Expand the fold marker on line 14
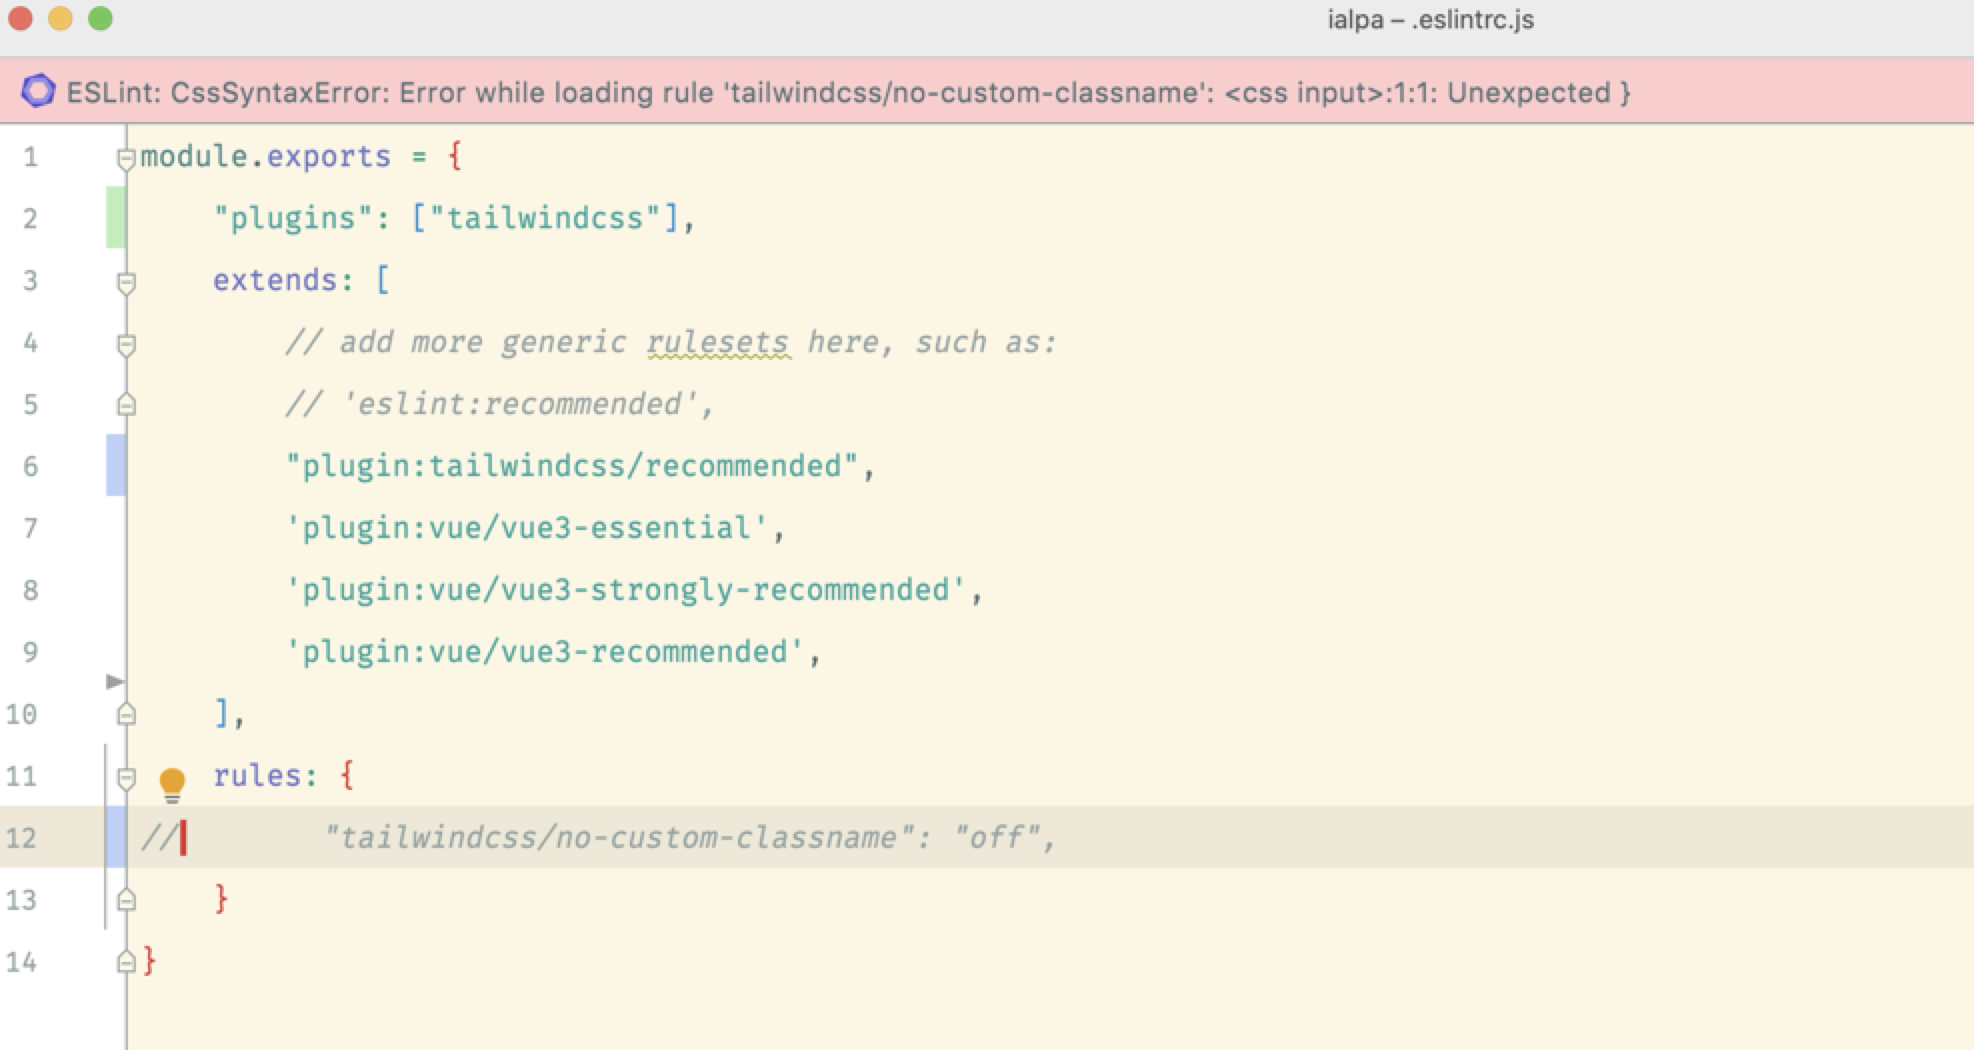The image size is (1974, 1050). (x=125, y=960)
